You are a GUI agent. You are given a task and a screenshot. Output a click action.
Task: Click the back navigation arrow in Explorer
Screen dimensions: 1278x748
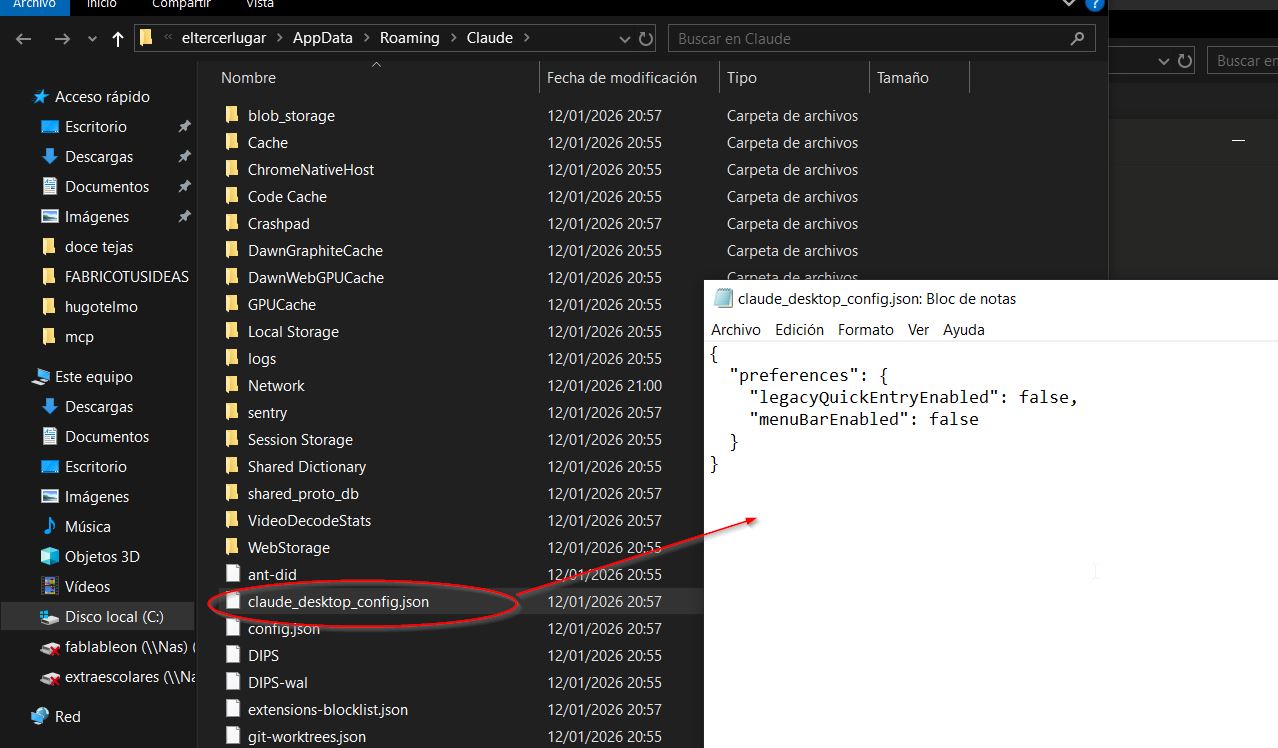[24, 39]
